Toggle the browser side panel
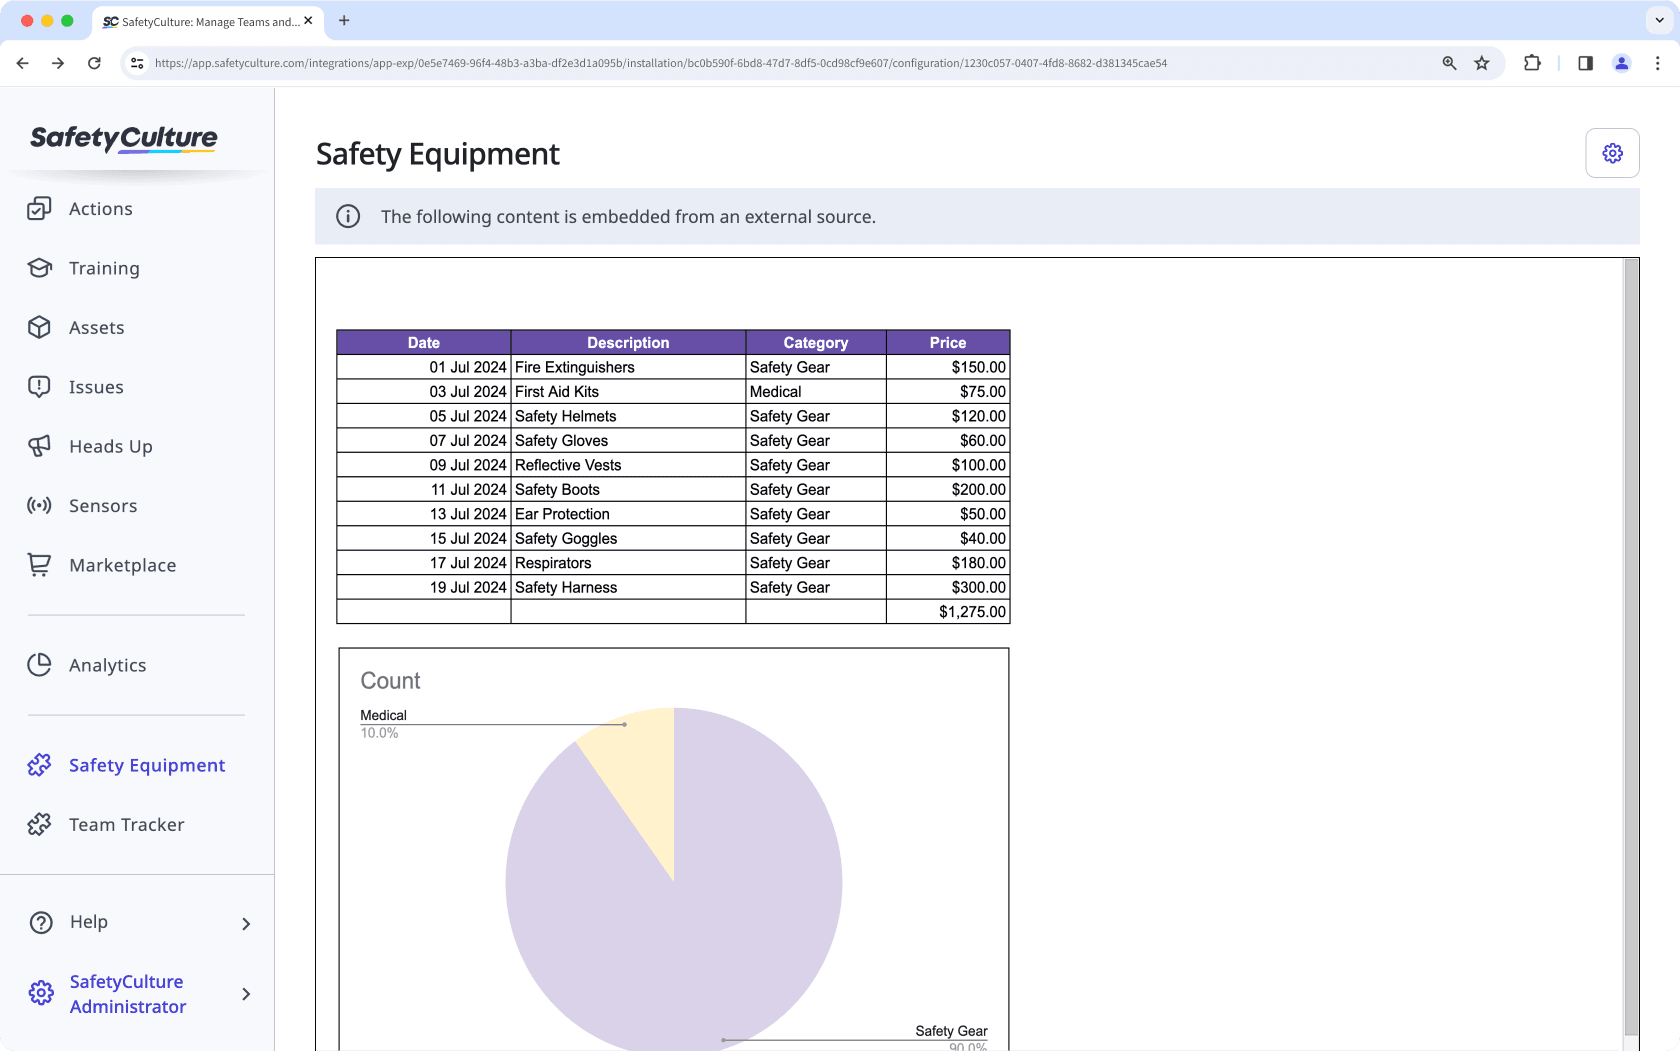The height and width of the screenshot is (1051, 1680). (1585, 63)
